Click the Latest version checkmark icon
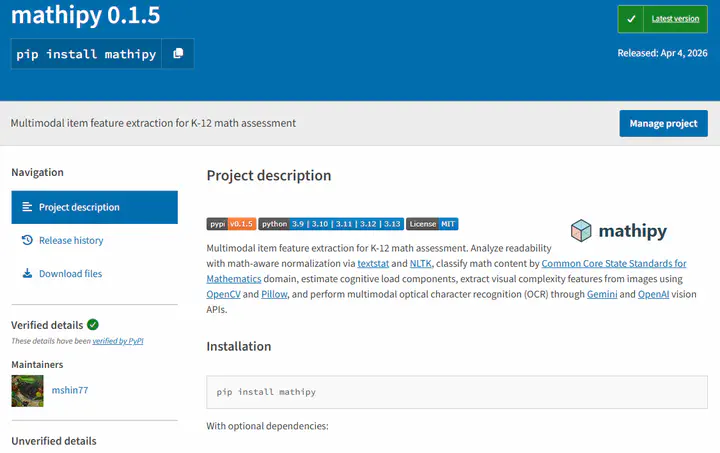This screenshot has height=453, width=720. click(631, 19)
